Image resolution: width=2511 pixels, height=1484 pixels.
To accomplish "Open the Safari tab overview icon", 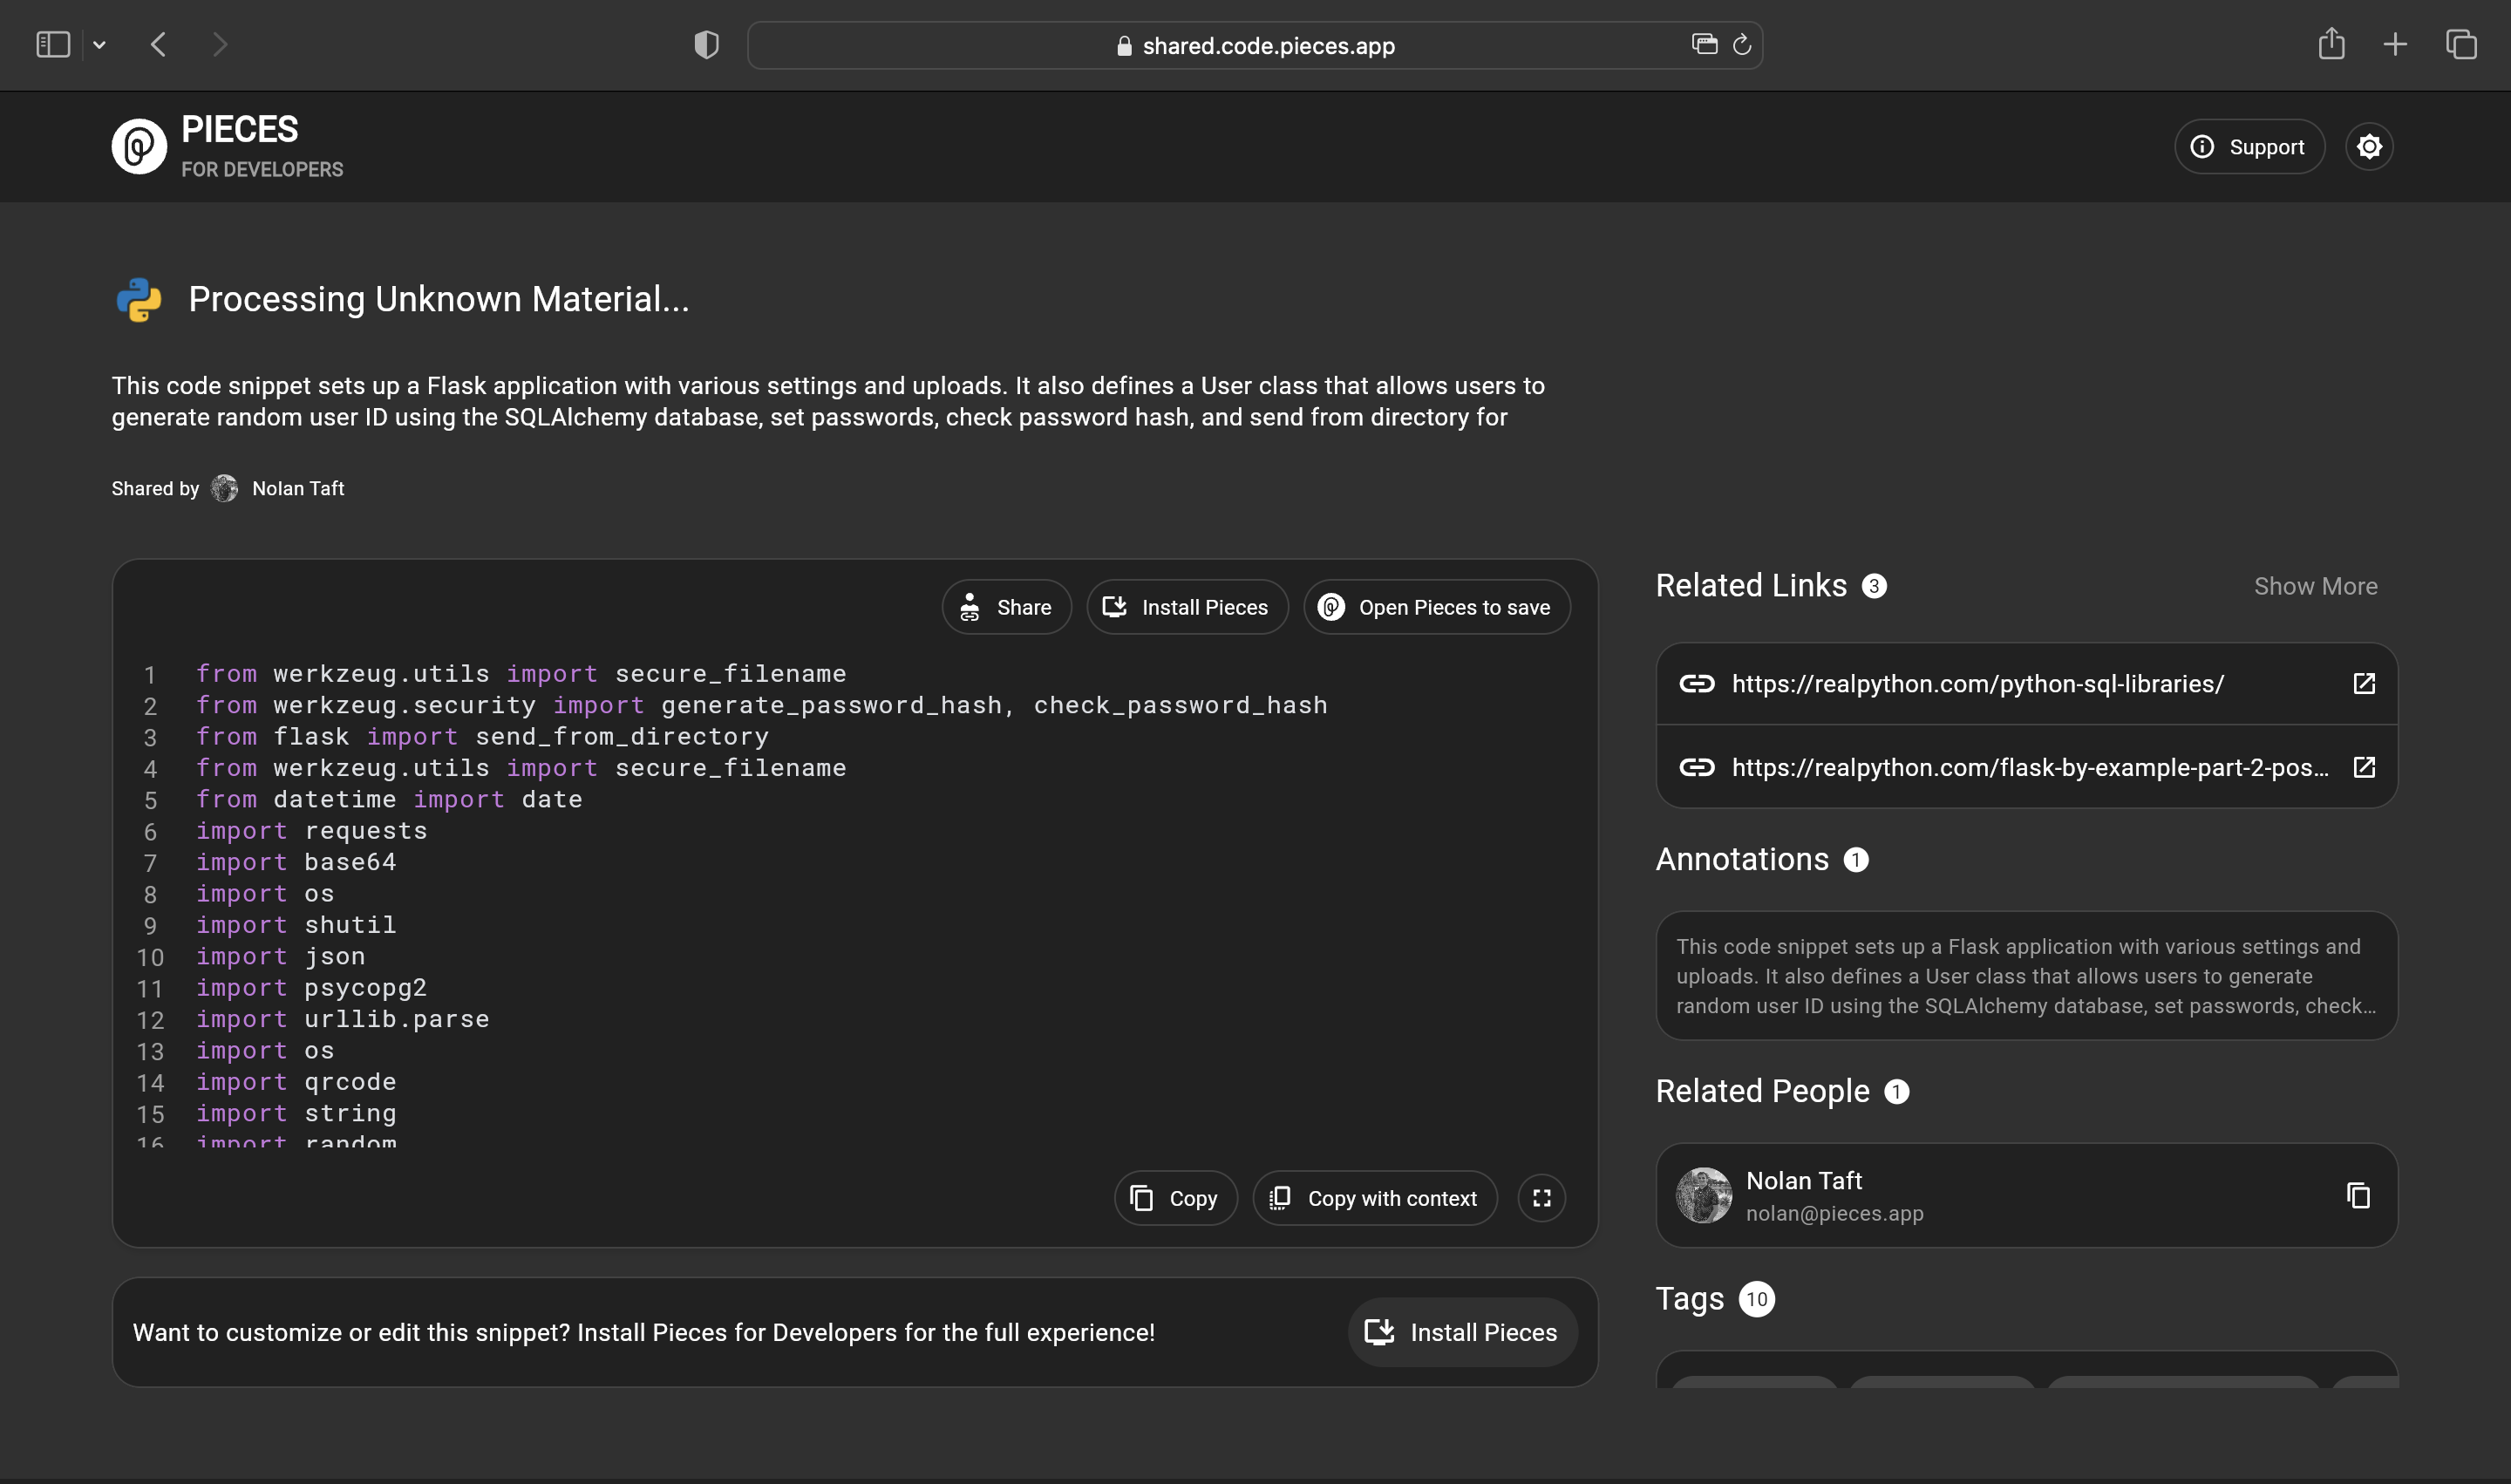I will tap(2461, 45).
